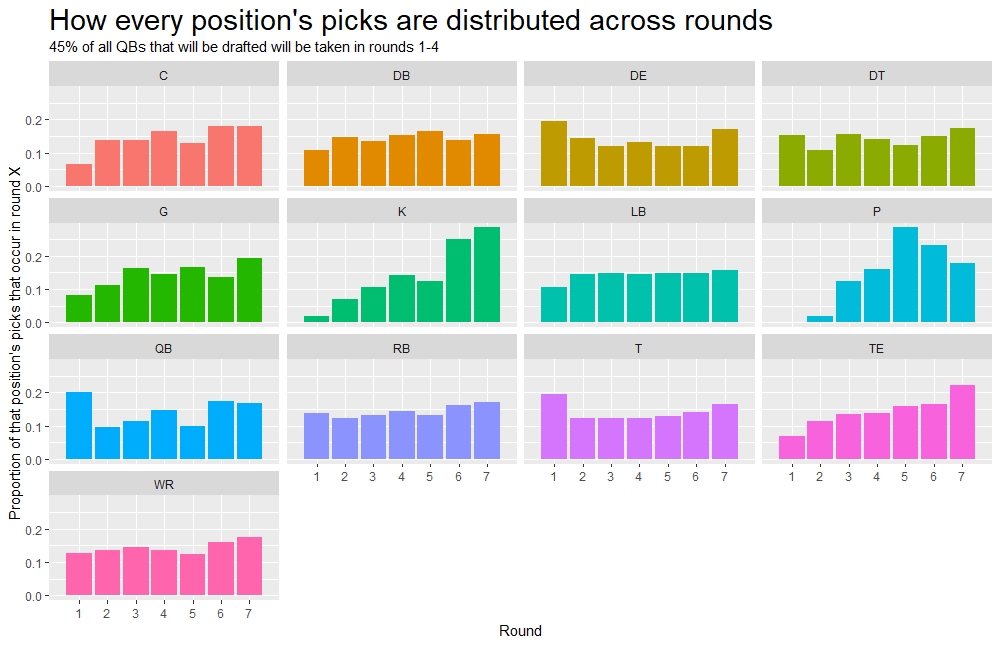The width and height of the screenshot is (1000, 646).
Task: Click the round 5 bar in the P panel
Action: [x=905, y=275]
